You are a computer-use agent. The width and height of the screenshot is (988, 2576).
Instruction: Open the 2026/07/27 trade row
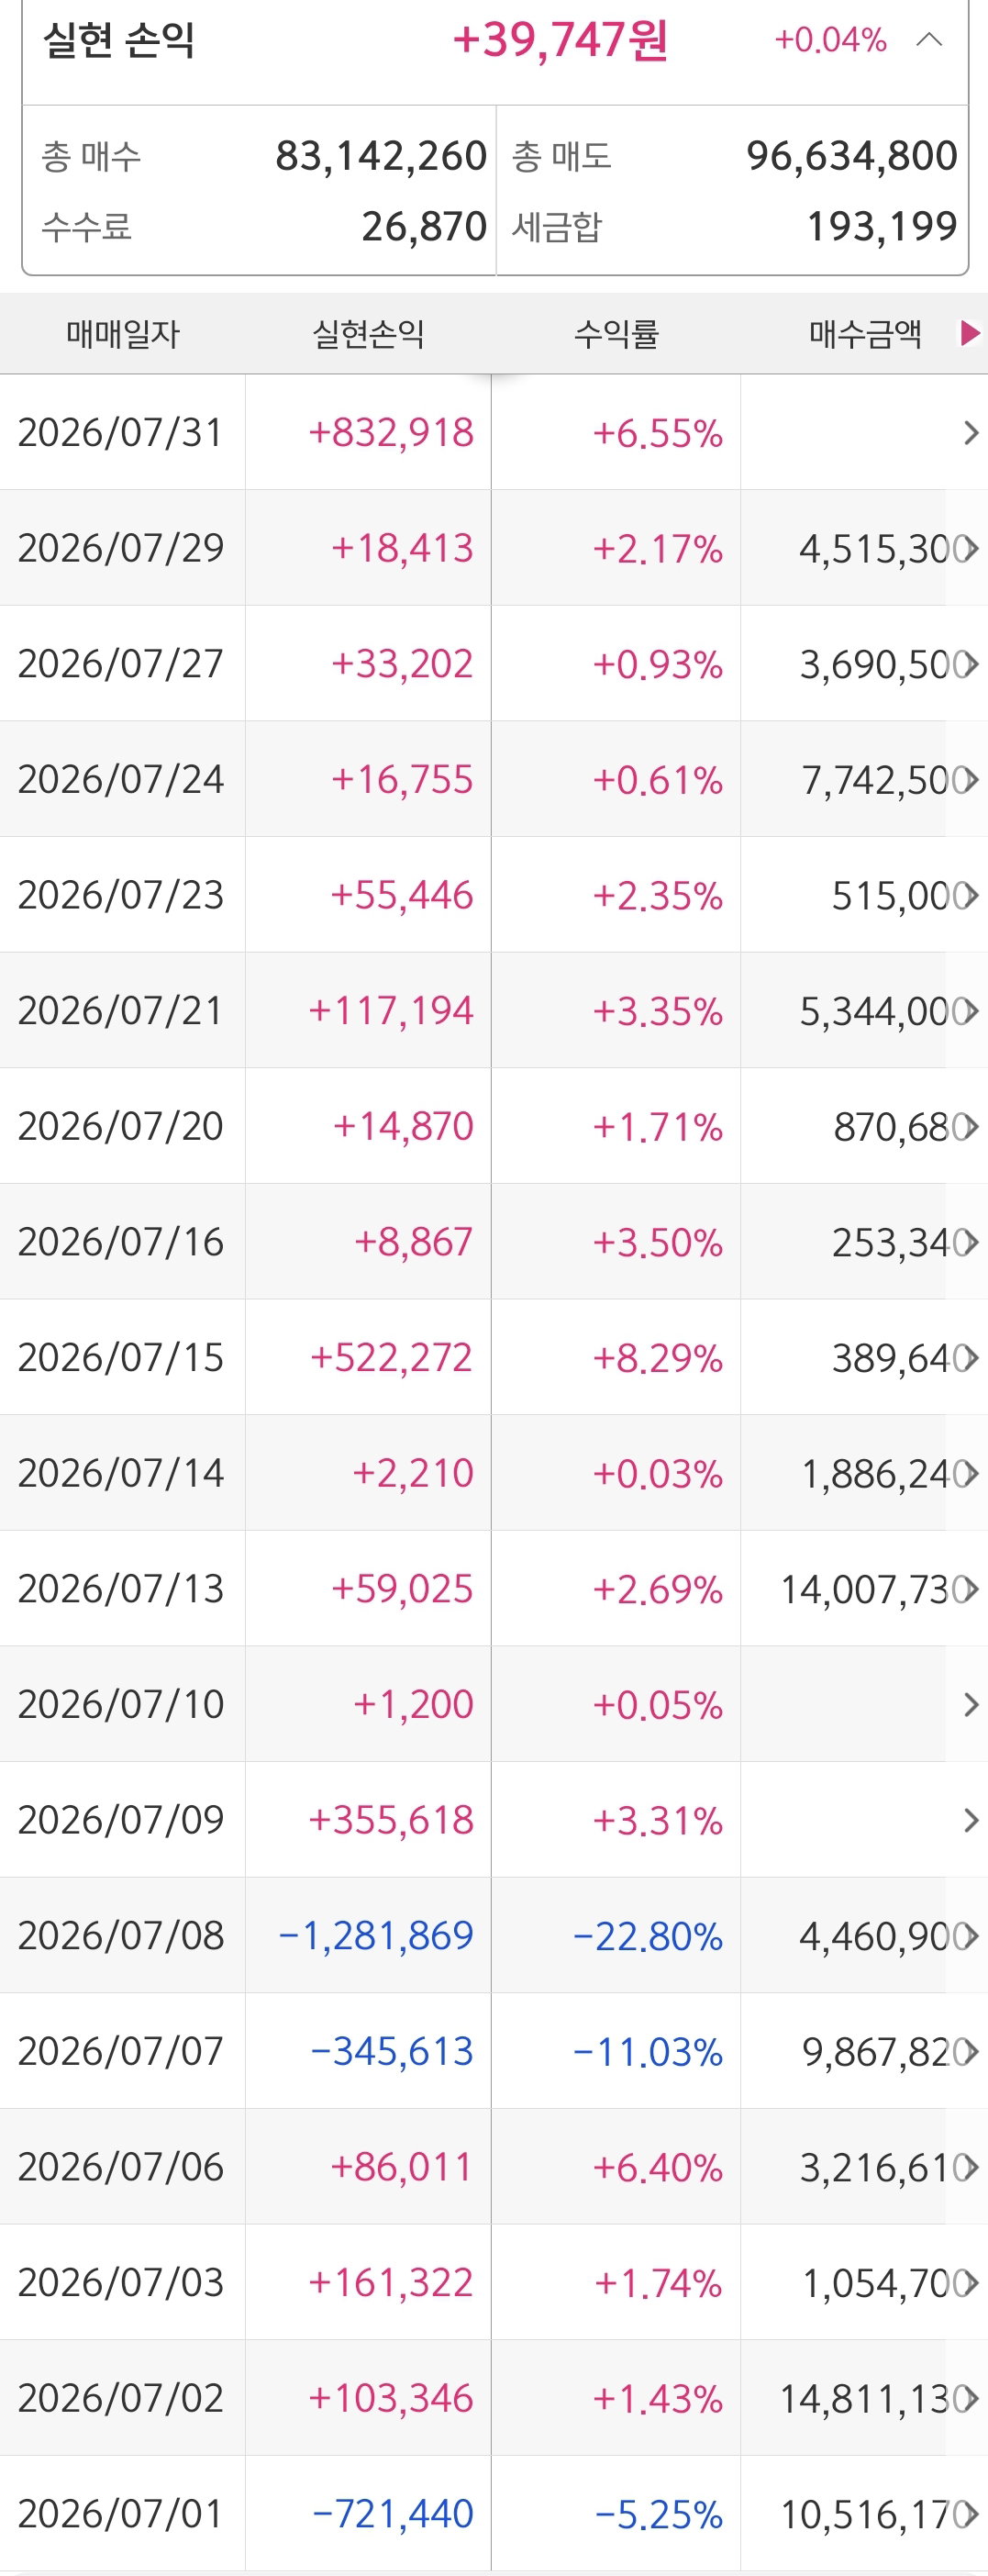click(494, 664)
